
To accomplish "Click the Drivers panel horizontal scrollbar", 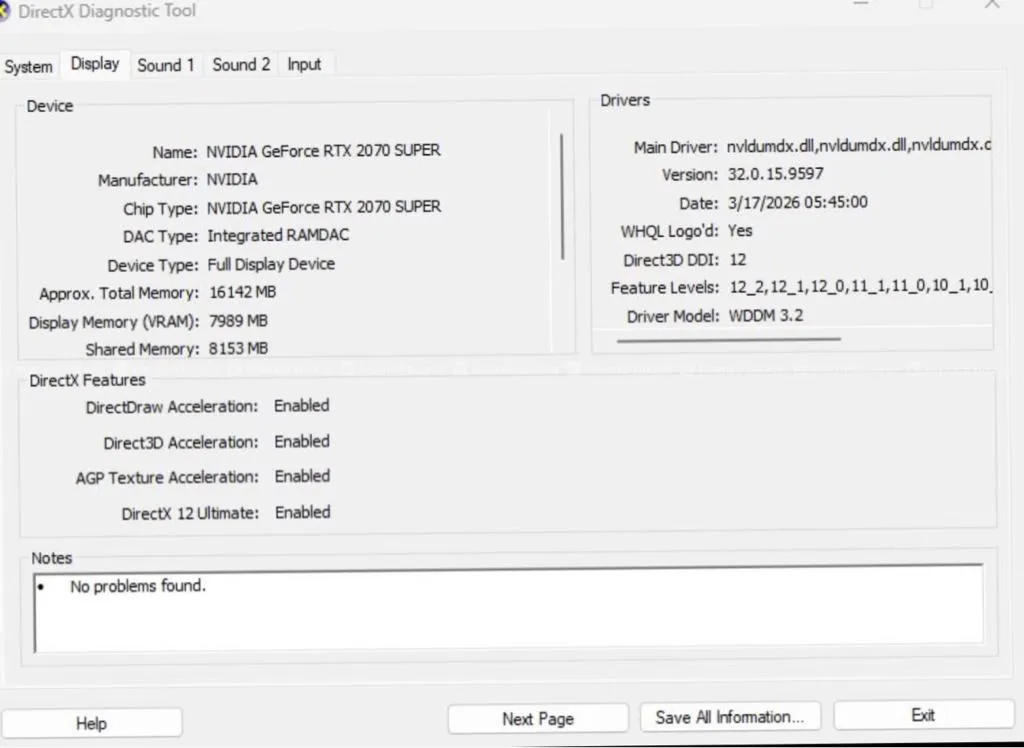I will (728, 339).
